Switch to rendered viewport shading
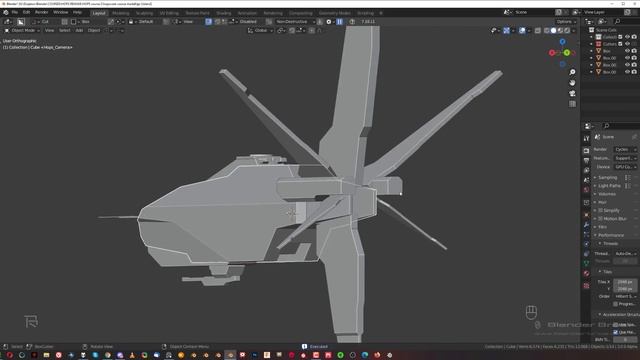The image size is (640, 360). point(567,30)
